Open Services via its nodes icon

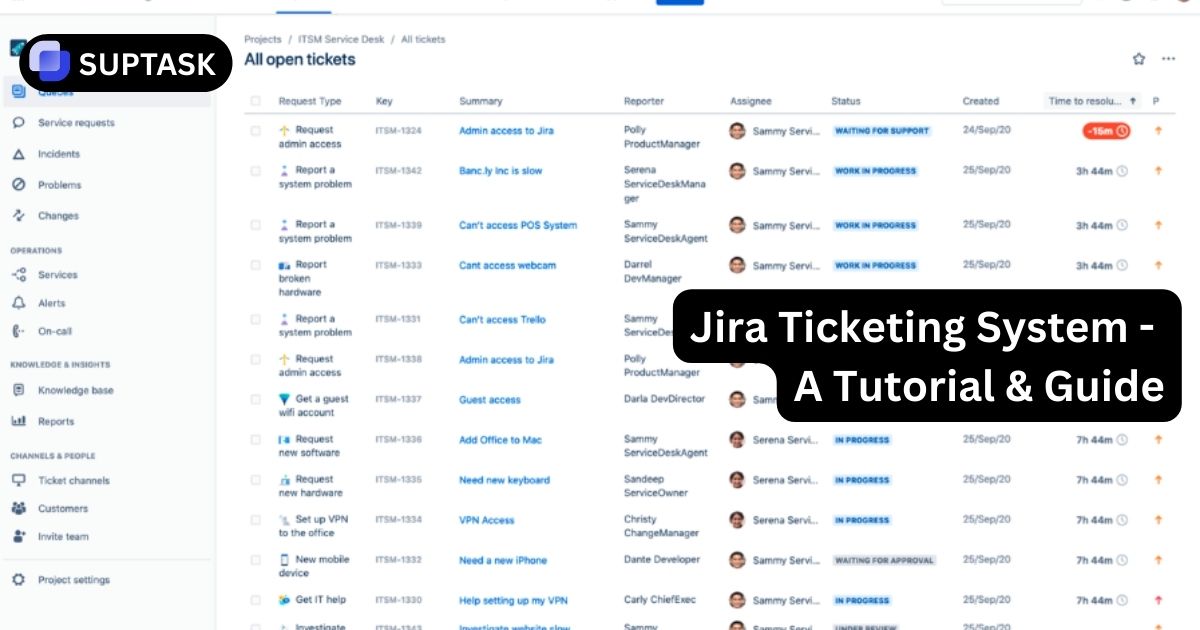[18, 275]
